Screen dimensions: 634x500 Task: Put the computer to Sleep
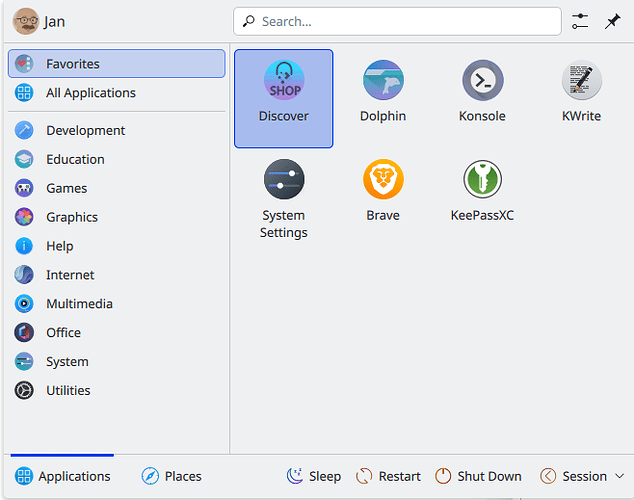pos(314,476)
